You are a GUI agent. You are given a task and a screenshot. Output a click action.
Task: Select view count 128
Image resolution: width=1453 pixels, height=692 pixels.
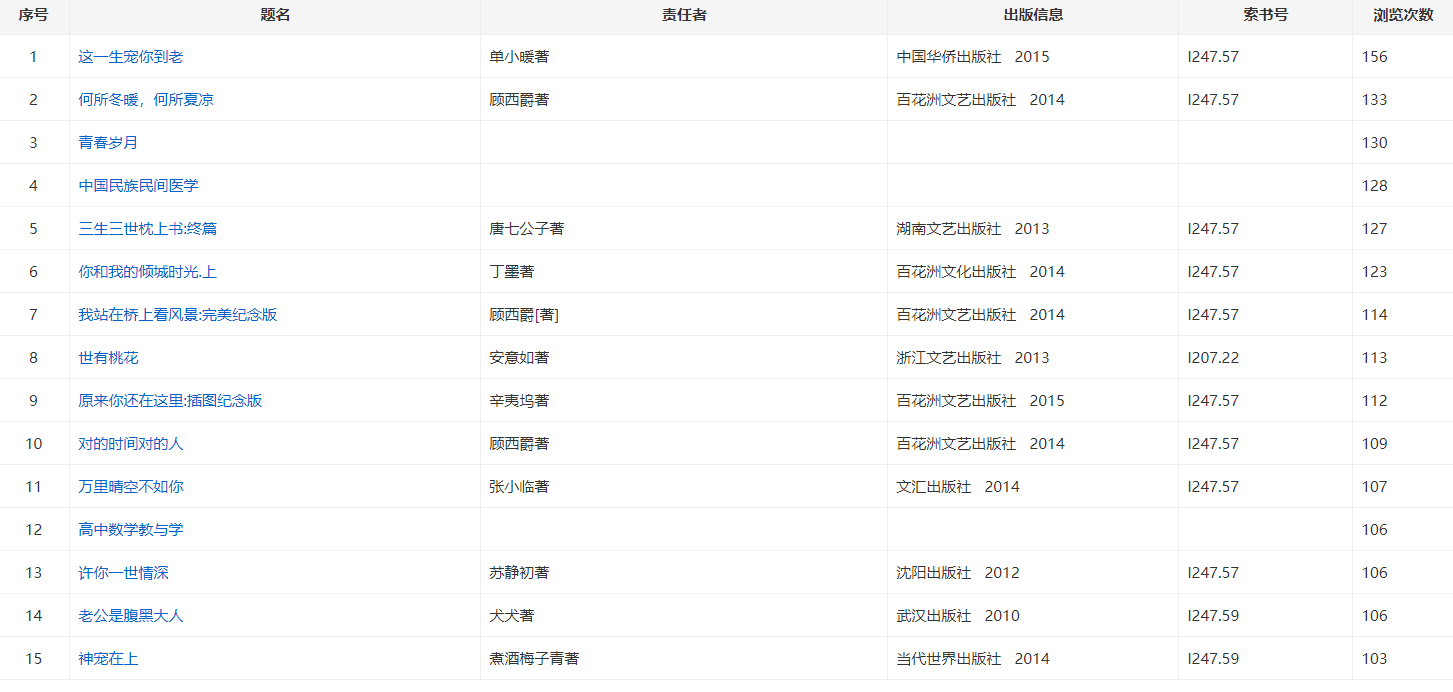click(x=1375, y=186)
